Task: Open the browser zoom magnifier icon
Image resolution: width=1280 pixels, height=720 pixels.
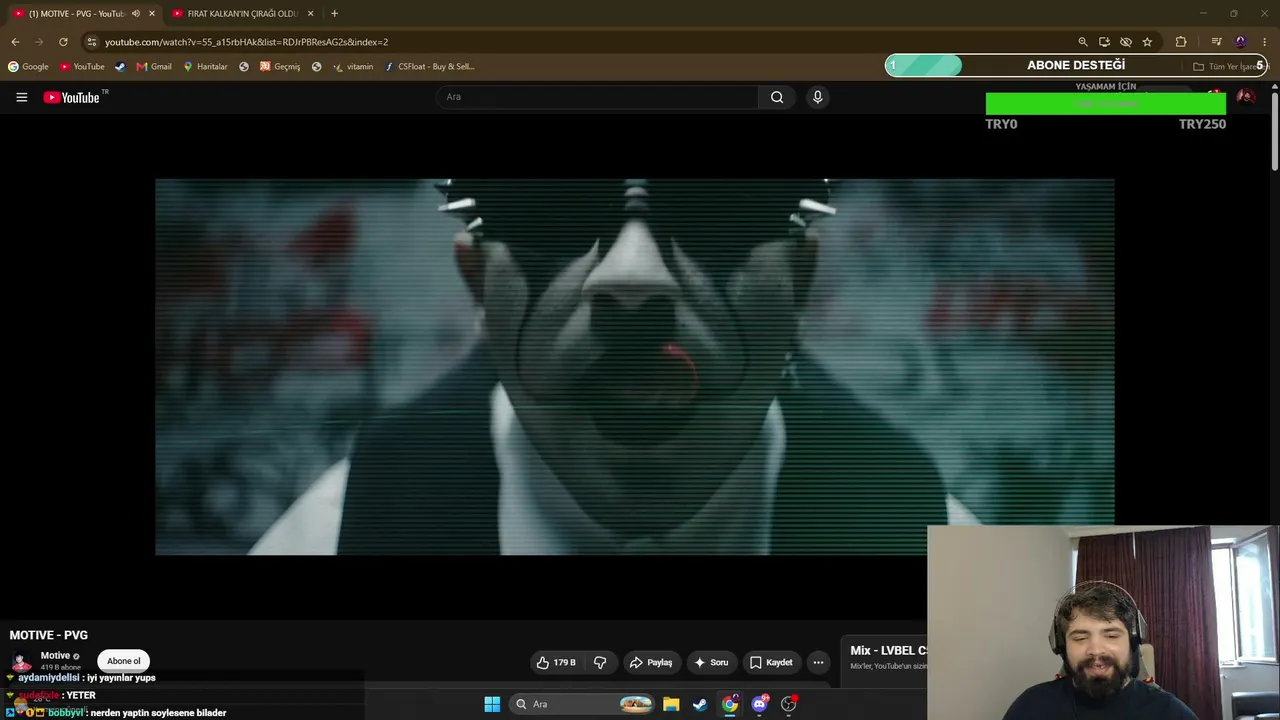Action: (x=1082, y=42)
